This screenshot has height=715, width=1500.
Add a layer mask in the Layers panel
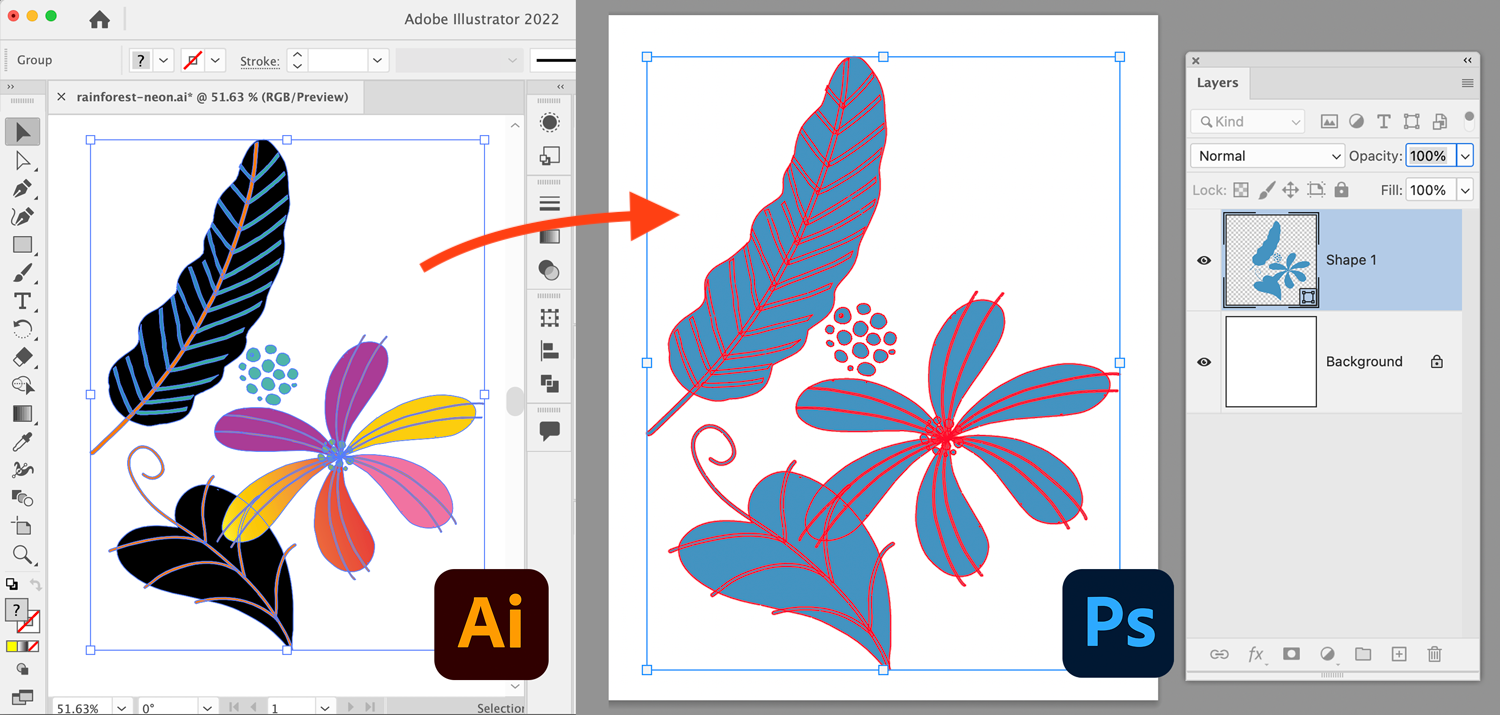click(1291, 654)
